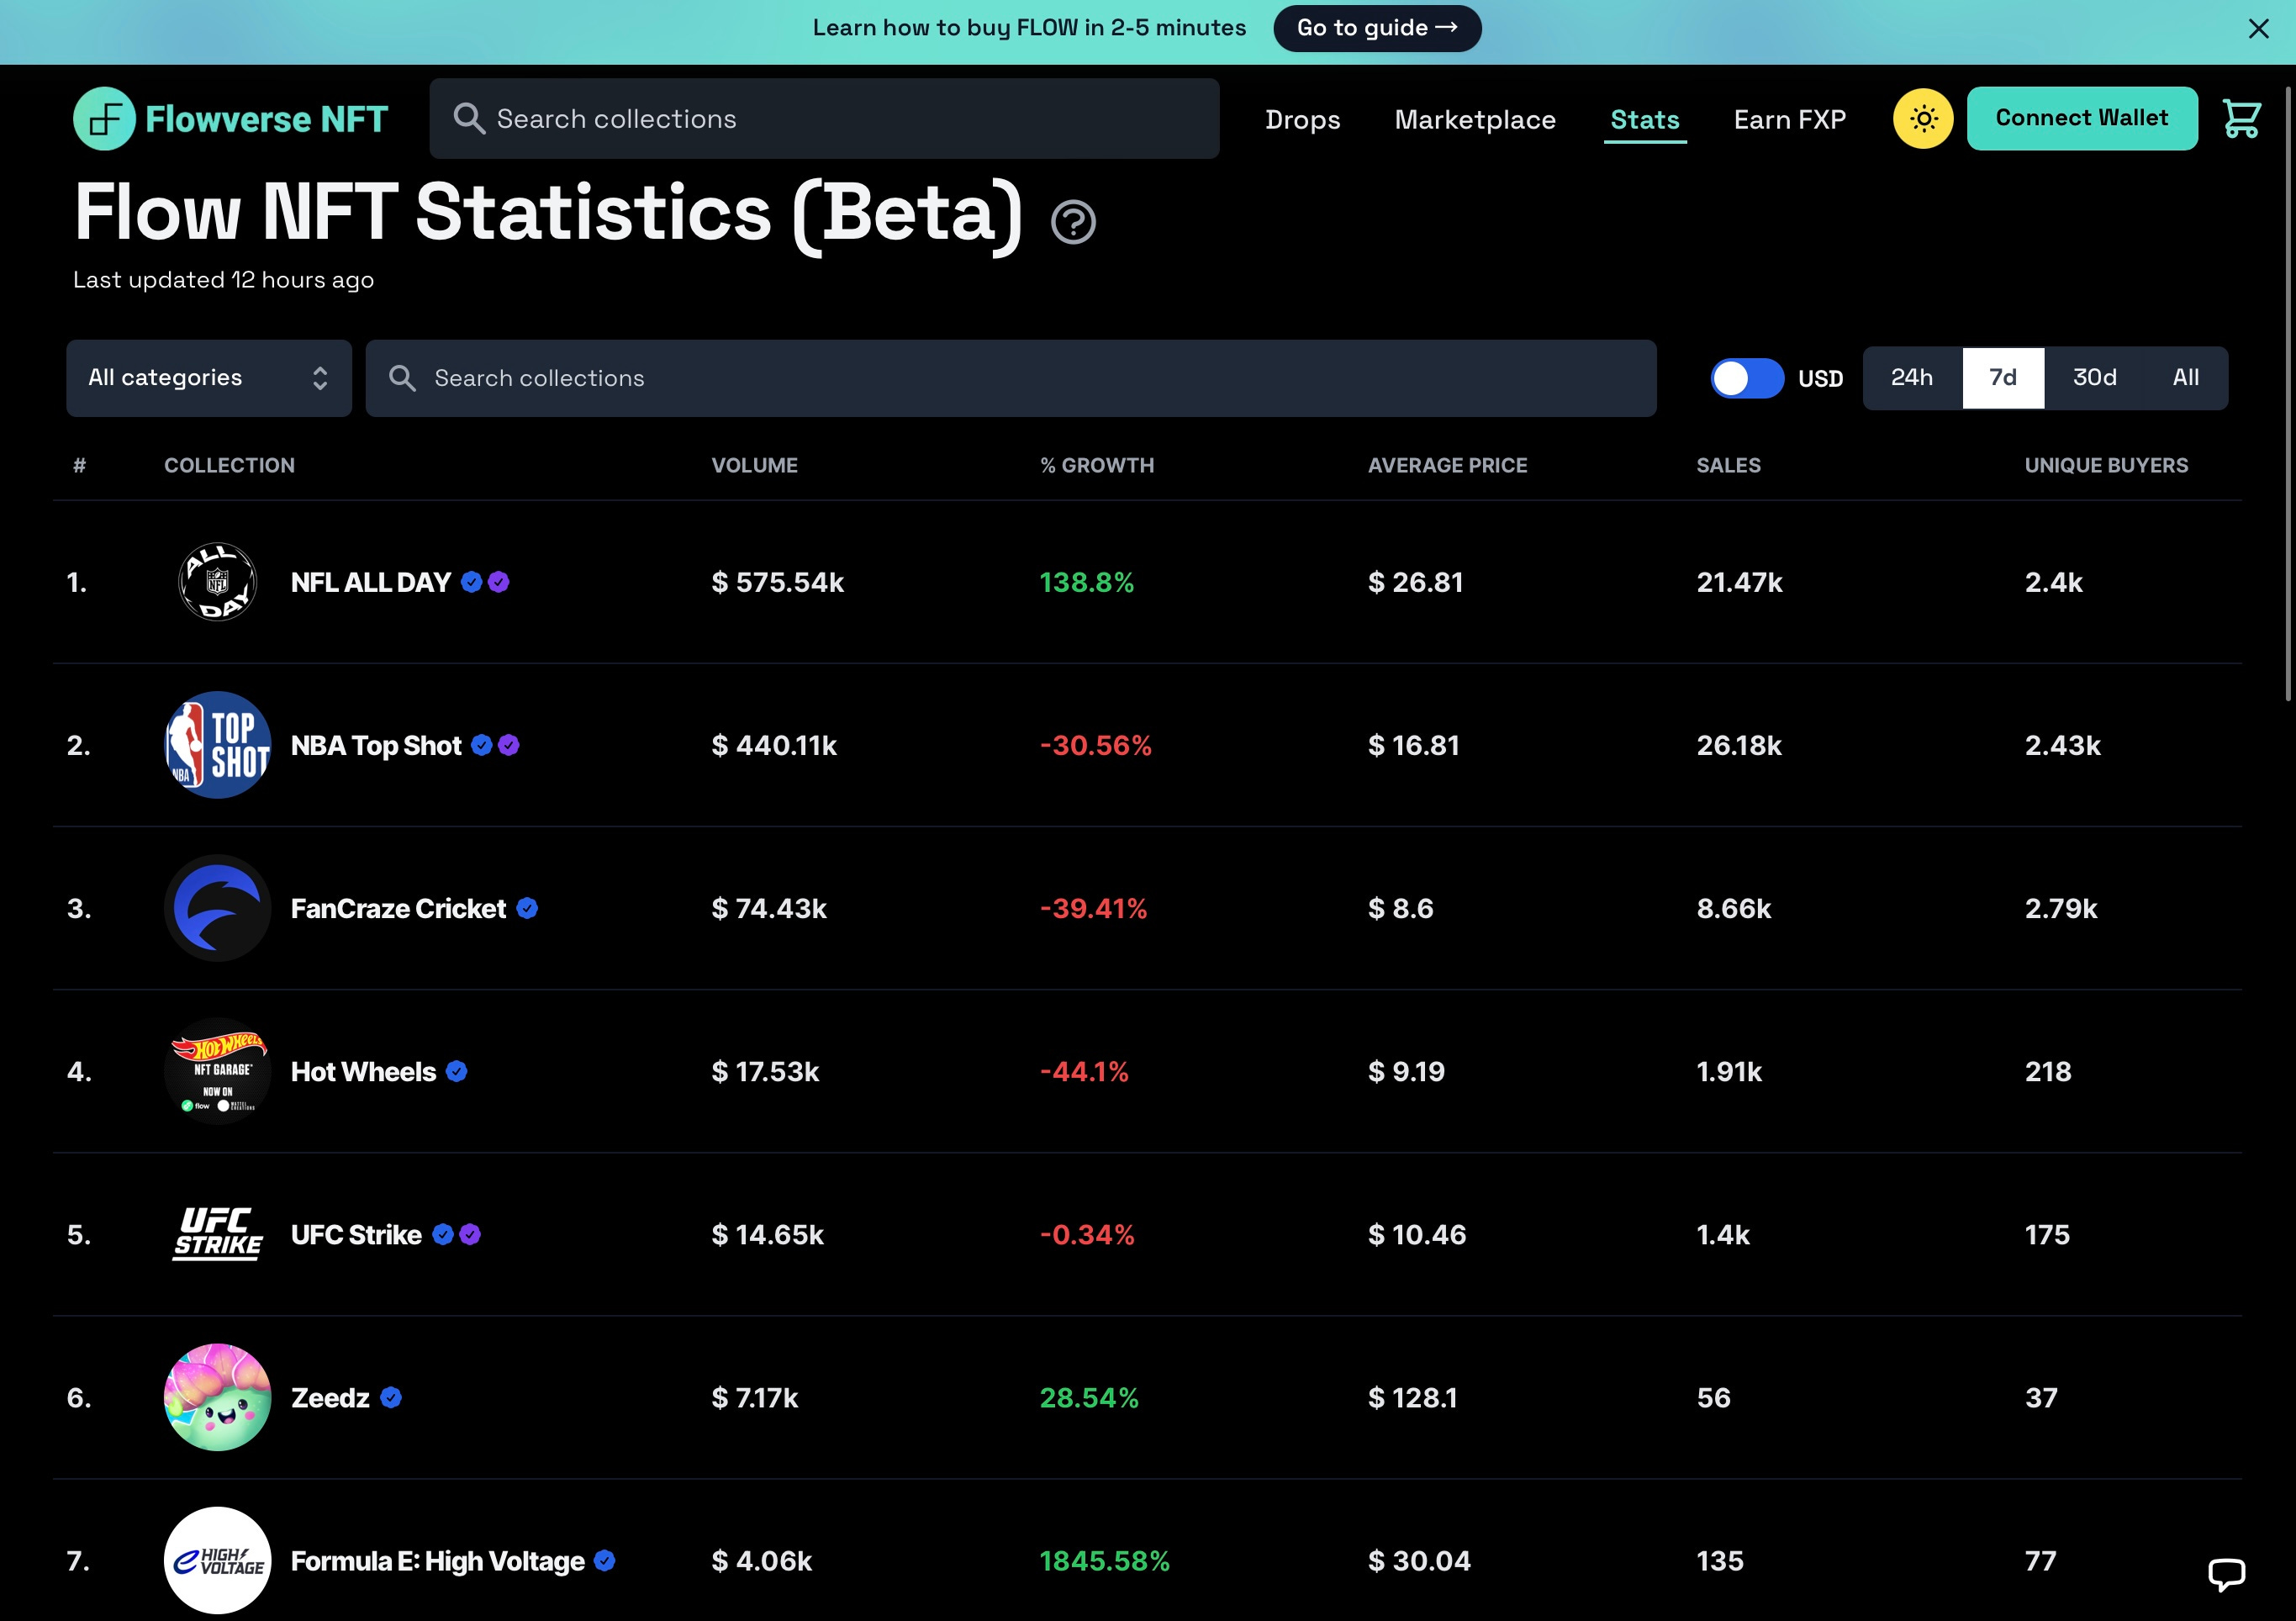Image resolution: width=2296 pixels, height=1621 pixels.
Task: Open the shopping cart icon
Action: tap(2241, 119)
